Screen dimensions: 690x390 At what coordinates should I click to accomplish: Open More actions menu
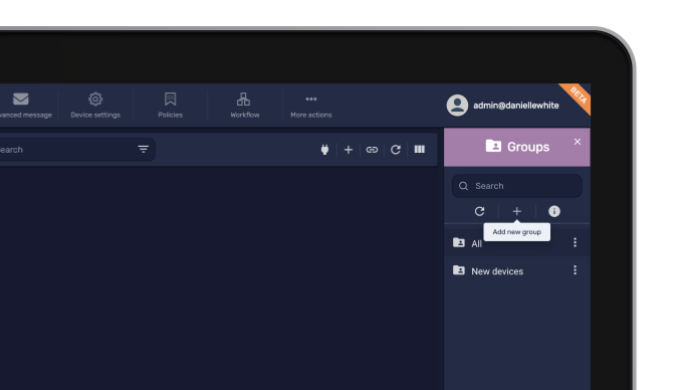[x=311, y=105]
